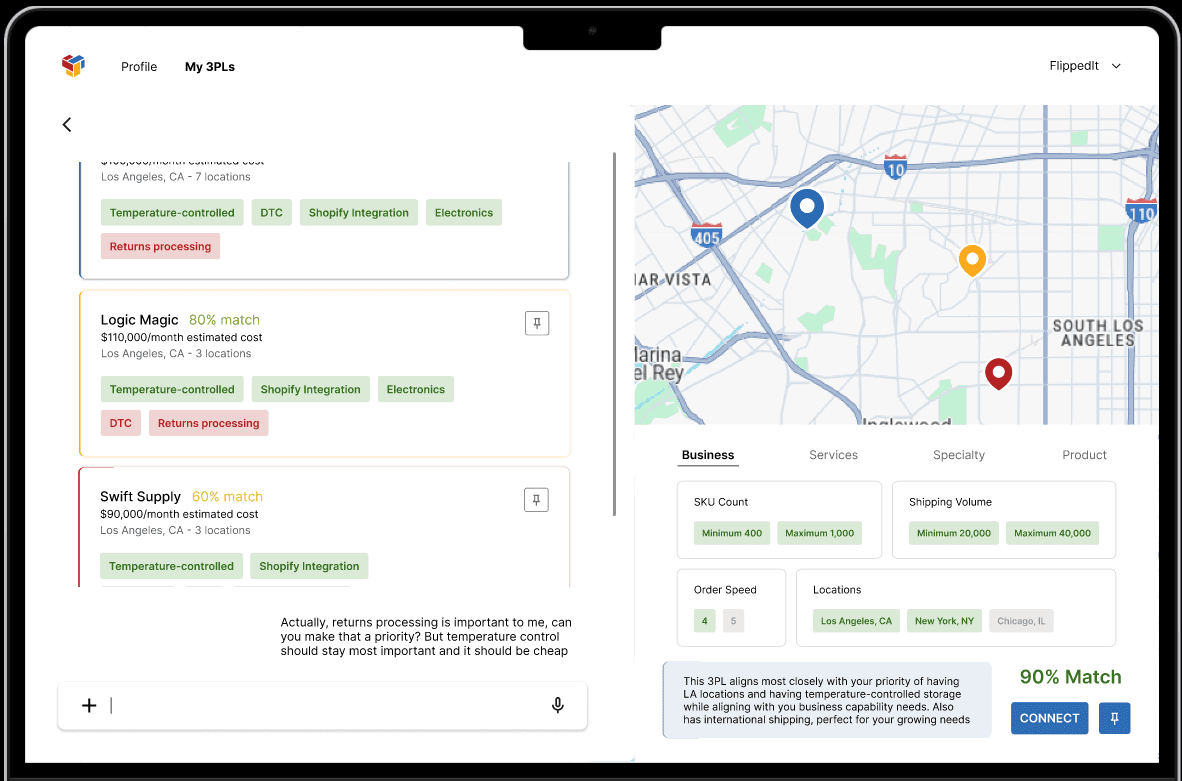Click the Order Speed heading

point(725,590)
